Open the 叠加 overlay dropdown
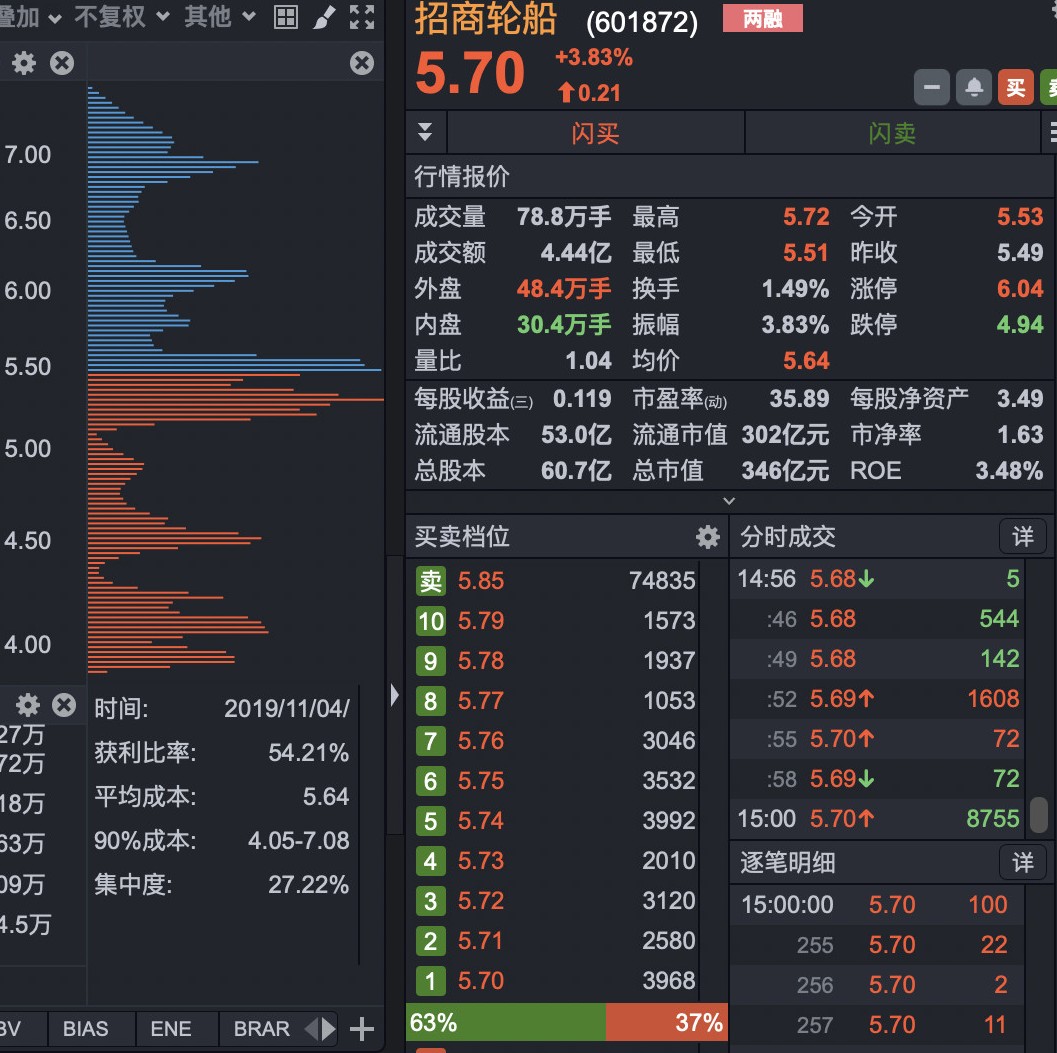This screenshot has width=1057, height=1053. pyautogui.click(x=31, y=17)
